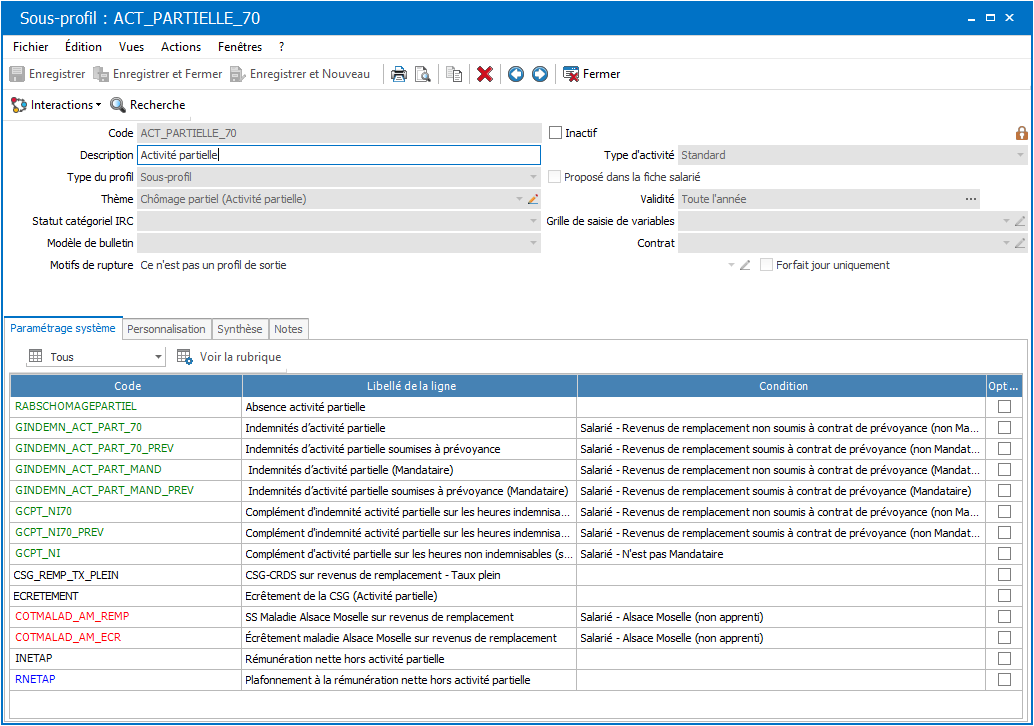Viewport: 1034px width, 726px height.
Task: Click the red X delete icon
Action: coord(485,74)
